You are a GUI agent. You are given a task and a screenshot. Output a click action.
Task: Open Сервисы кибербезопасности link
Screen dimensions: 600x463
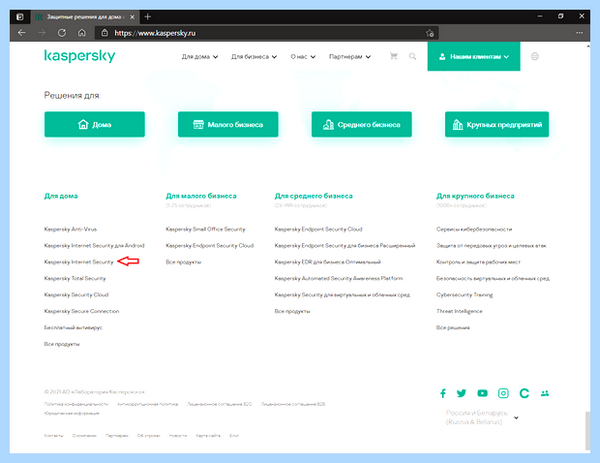click(x=474, y=229)
